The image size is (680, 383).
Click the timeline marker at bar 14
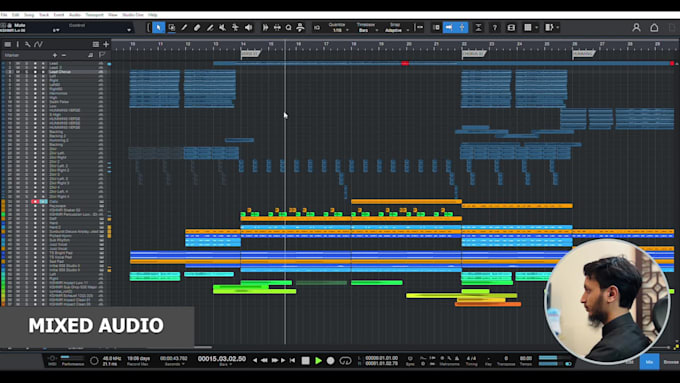(x=251, y=54)
